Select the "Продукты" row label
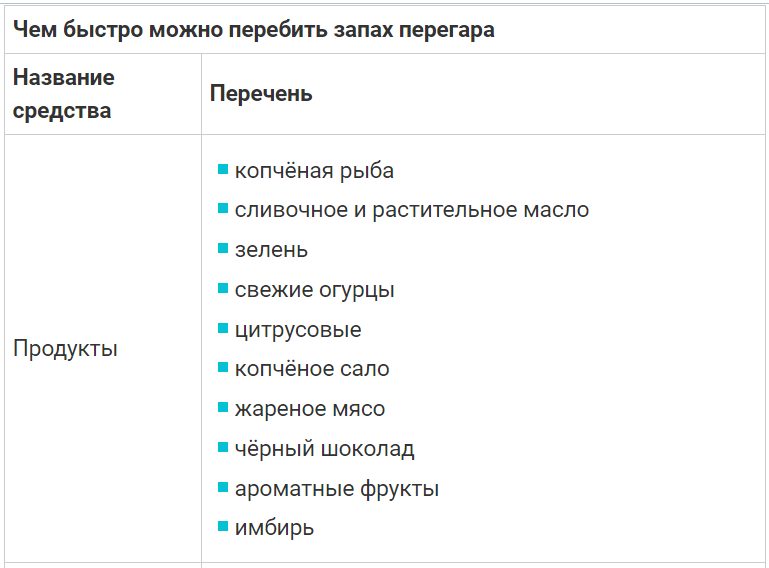Screen dimensions: 769x568 (65, 349)
